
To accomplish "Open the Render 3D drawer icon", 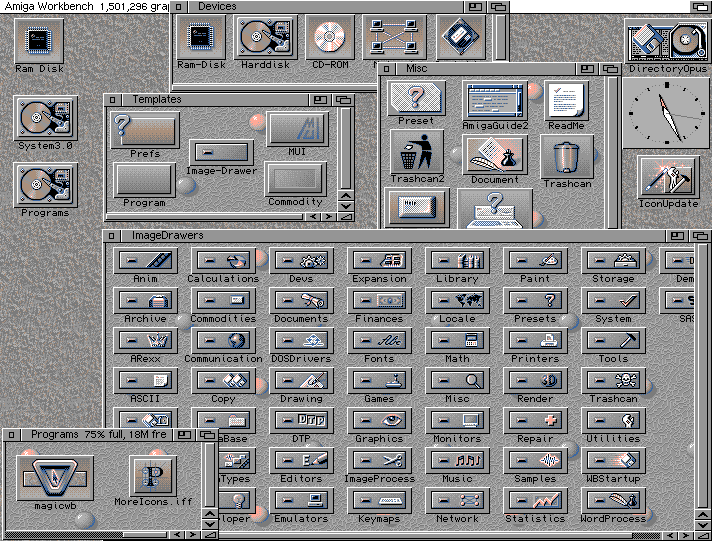I will 535,381.
